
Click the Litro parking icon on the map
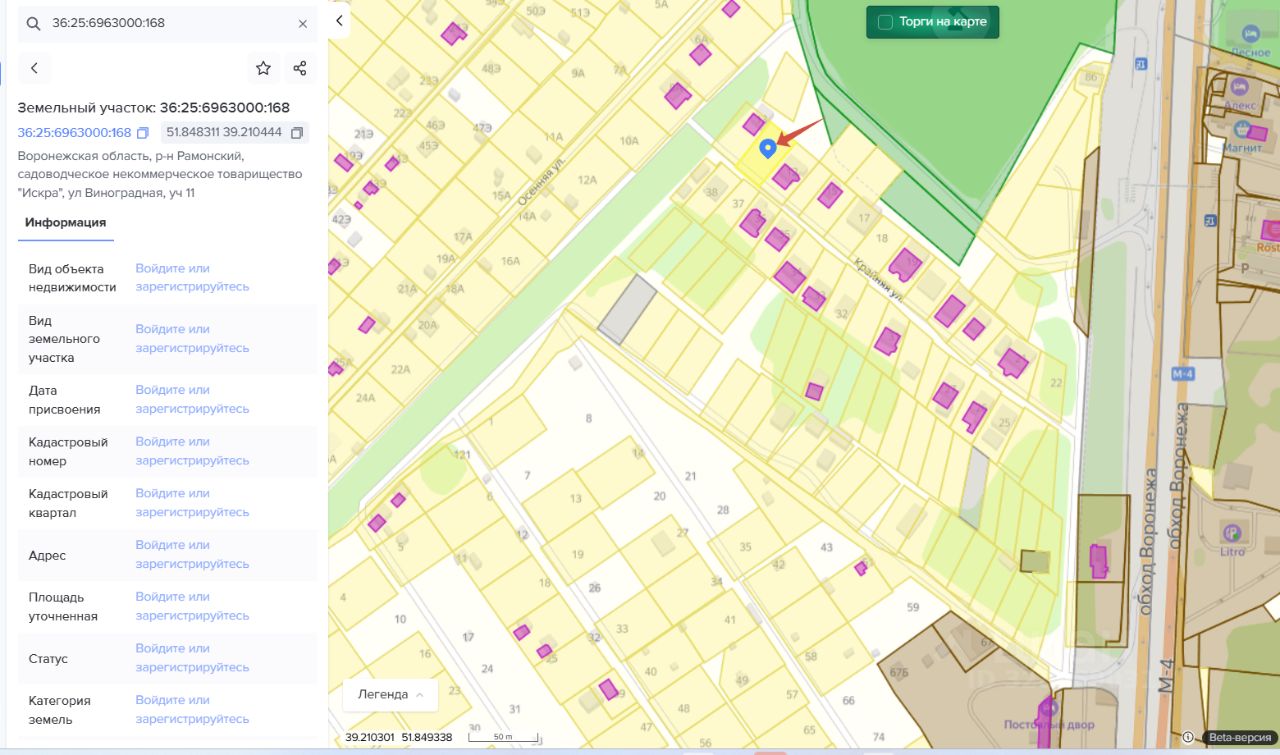coord(1232,533)
